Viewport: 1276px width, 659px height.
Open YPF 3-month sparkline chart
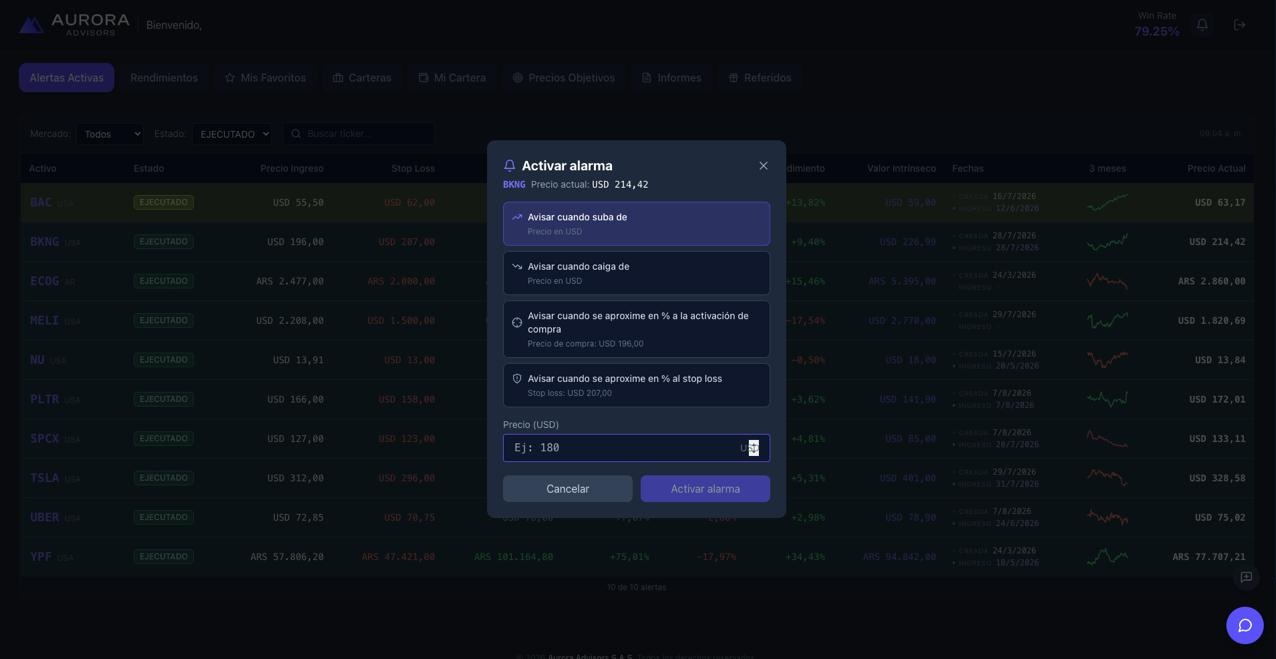coord(1107,557)
